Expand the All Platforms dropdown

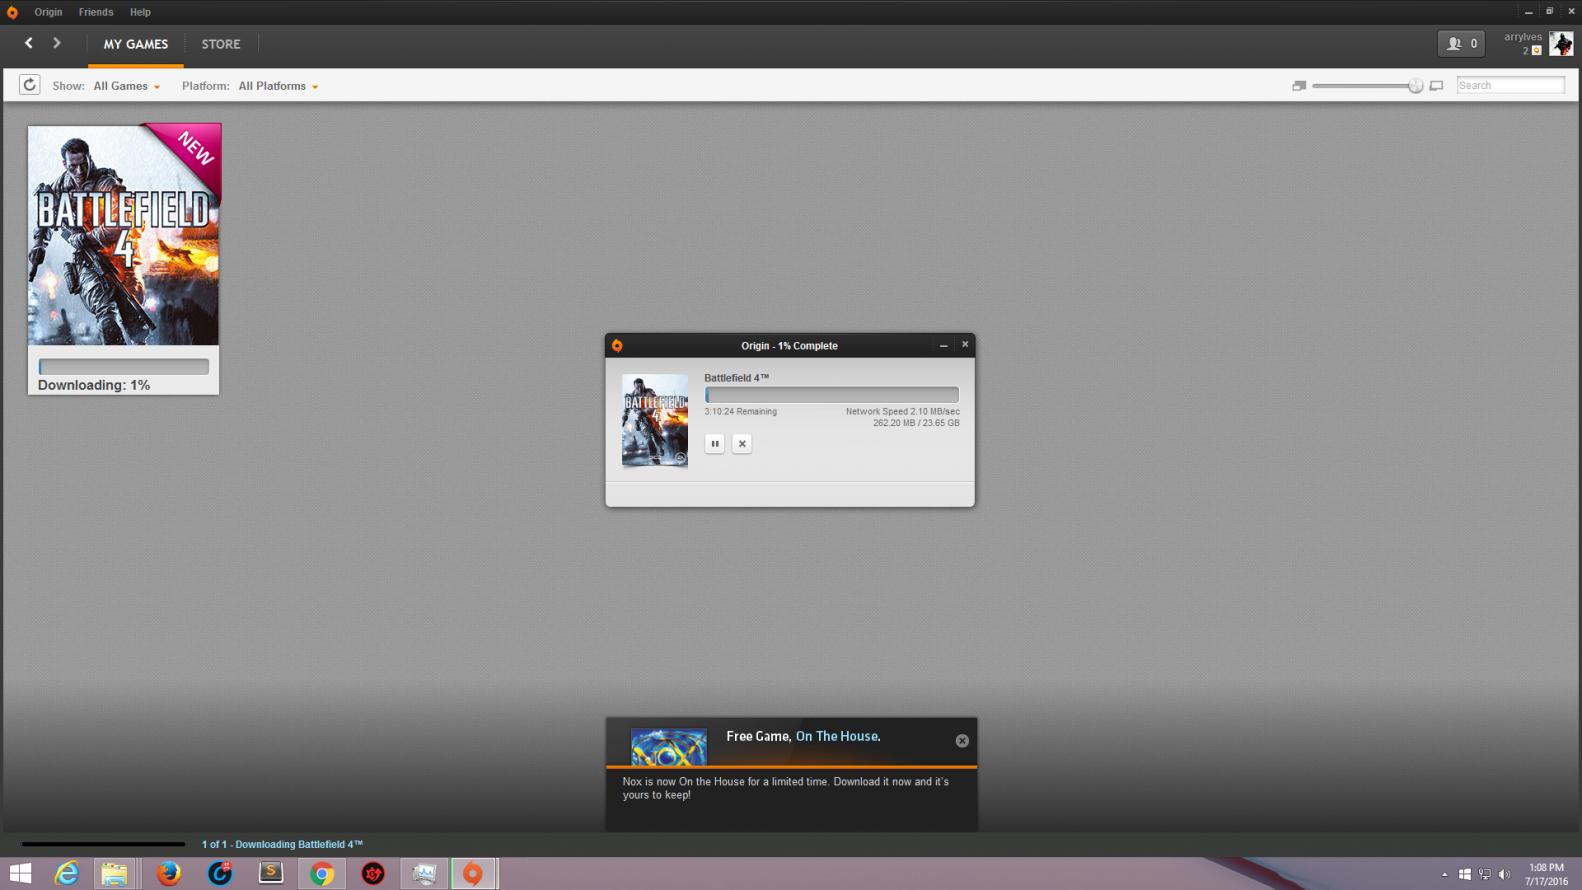click(x=278, y=86)
